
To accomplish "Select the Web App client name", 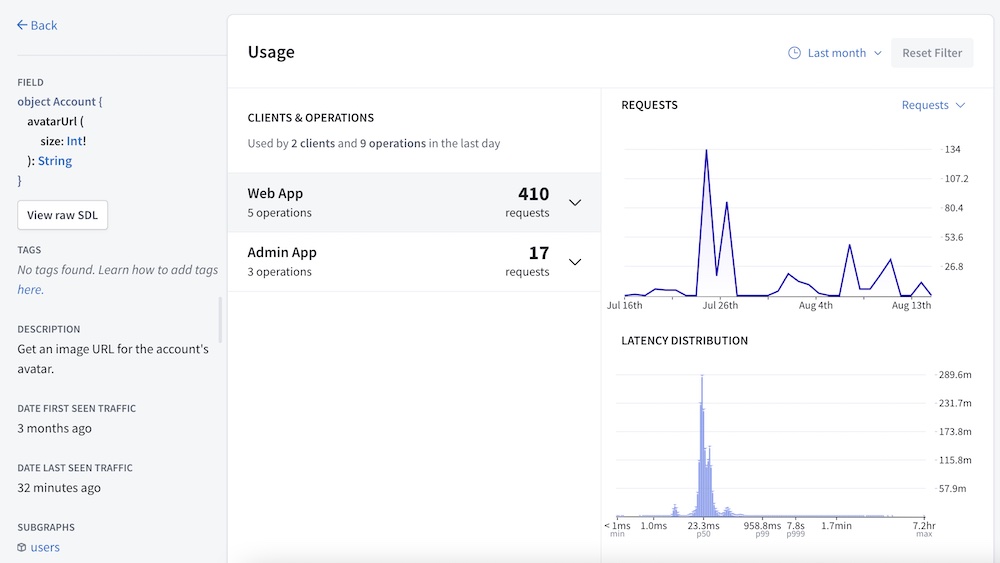I will [275, 193].
